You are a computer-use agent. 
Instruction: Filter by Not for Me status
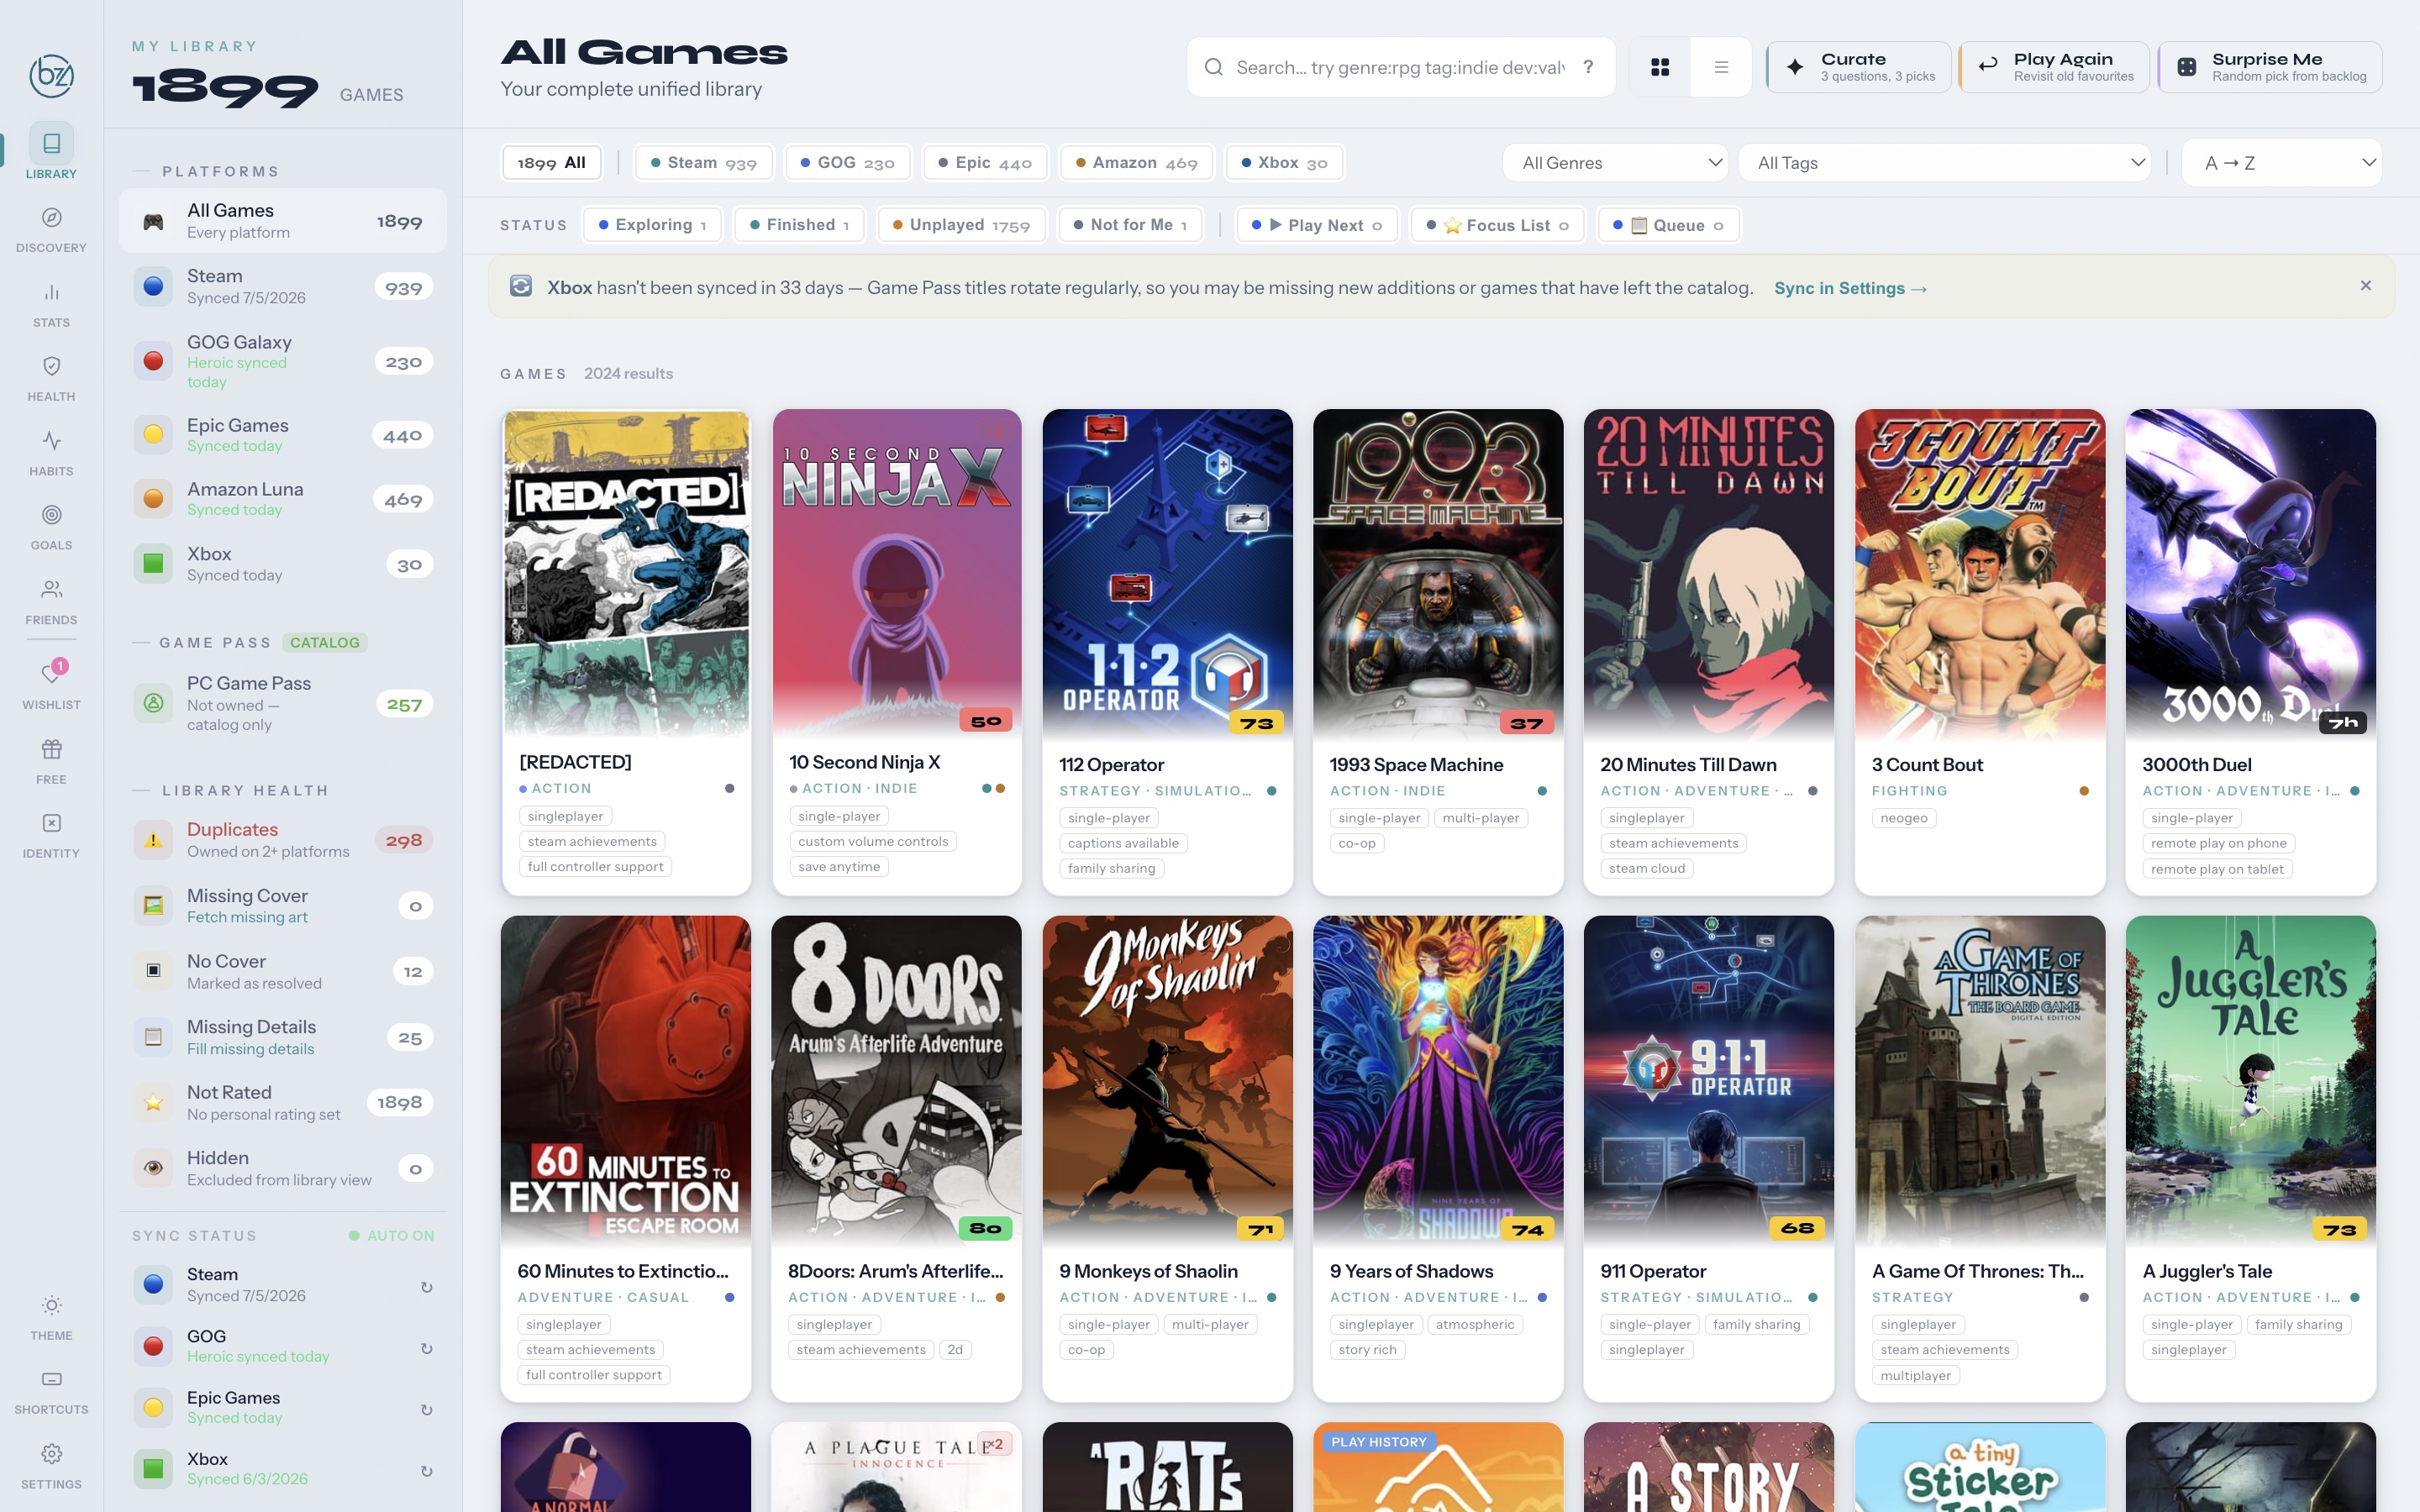[x=1130, y=225]
